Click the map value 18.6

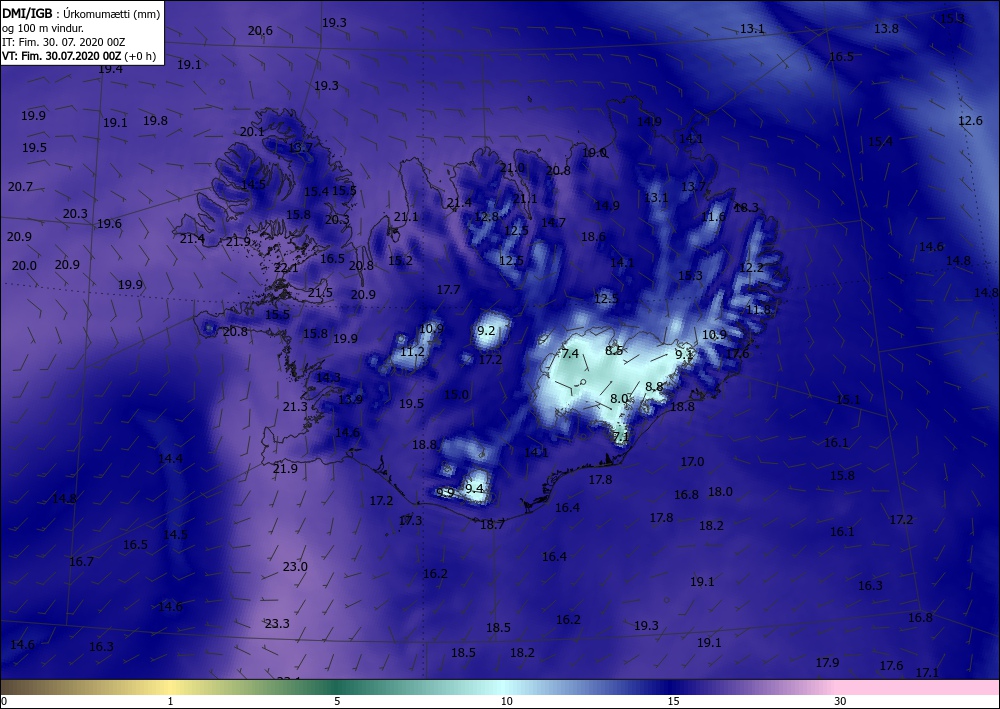pos(593,237)
